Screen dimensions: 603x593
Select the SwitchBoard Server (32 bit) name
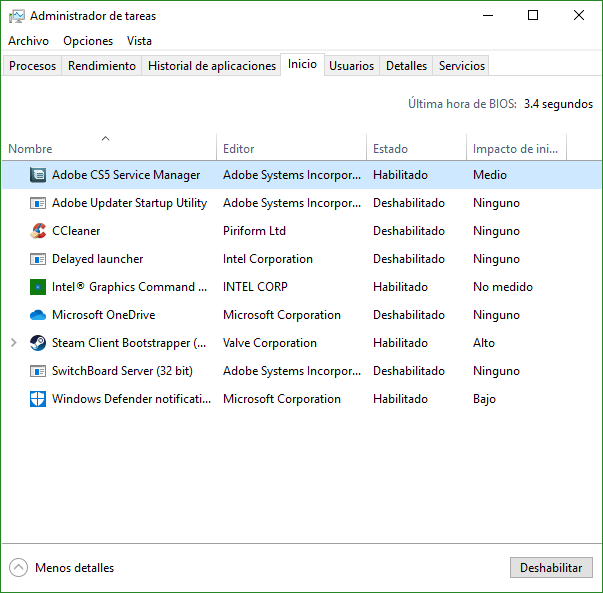point(122,371)
